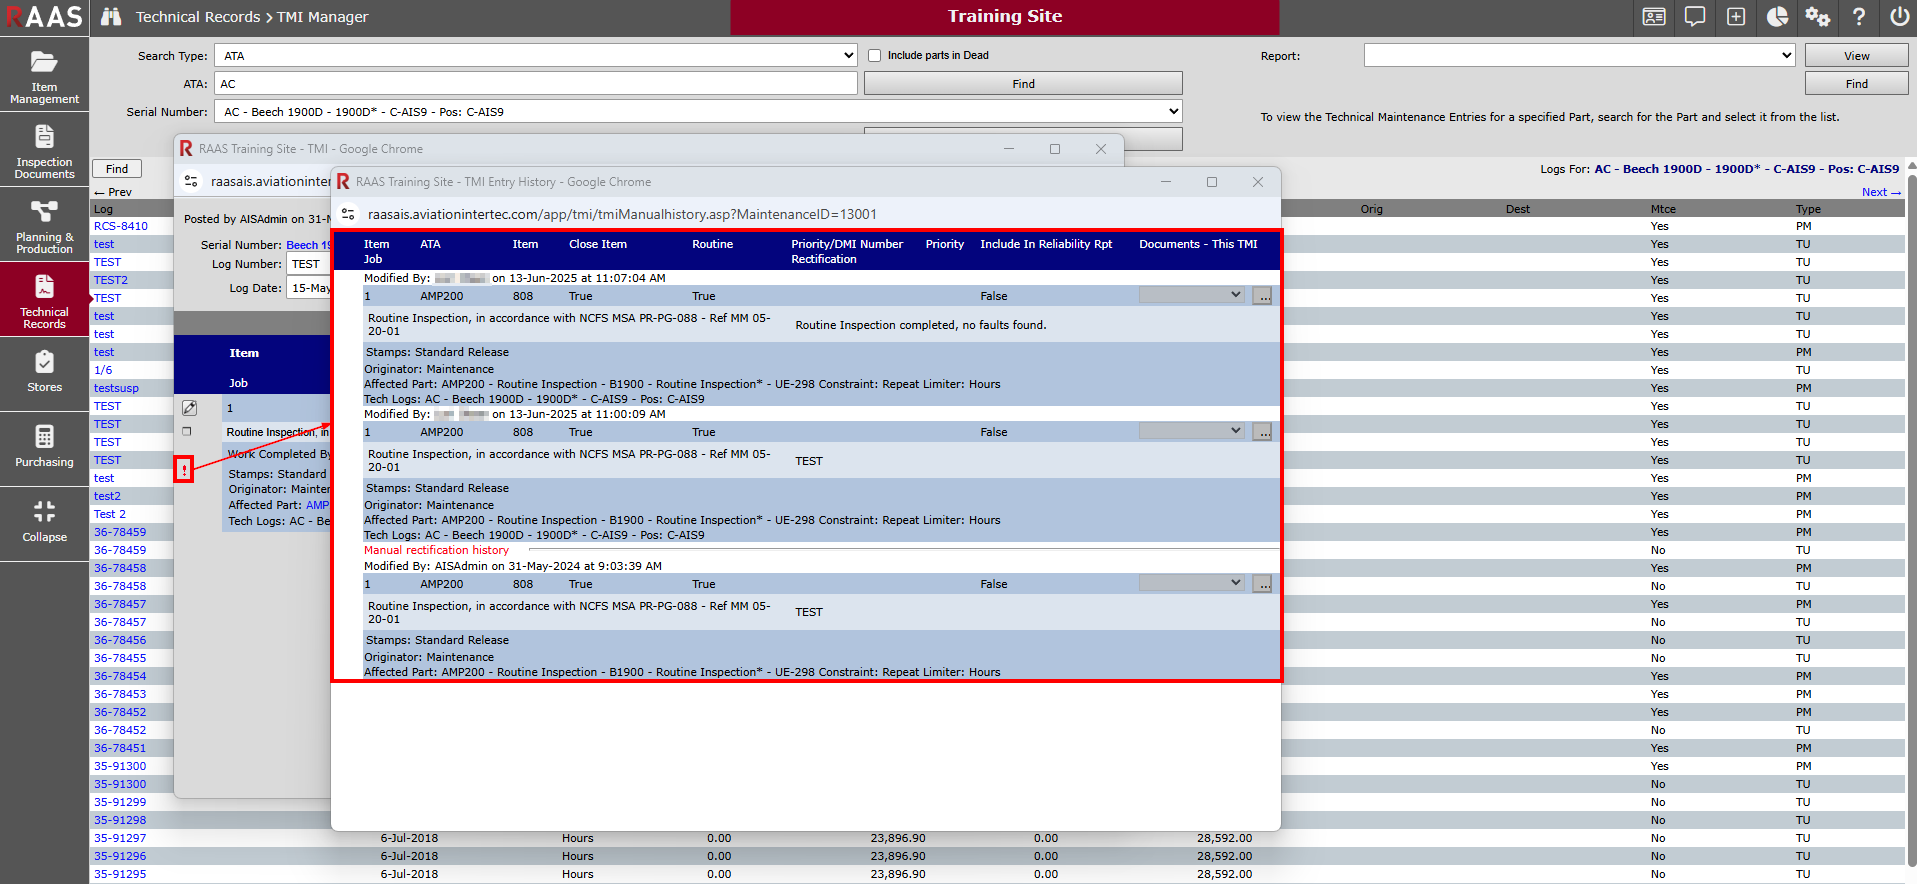Enable Include parts in Dead checkbox
1917x884 pixels.
click(875, 56)
